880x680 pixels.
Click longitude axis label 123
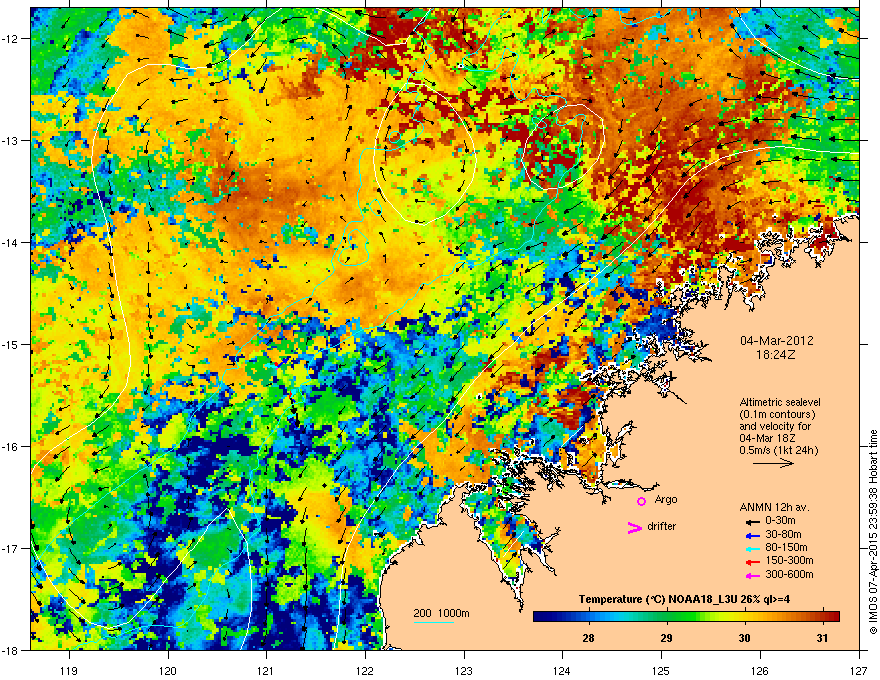(x=464, y=670)
